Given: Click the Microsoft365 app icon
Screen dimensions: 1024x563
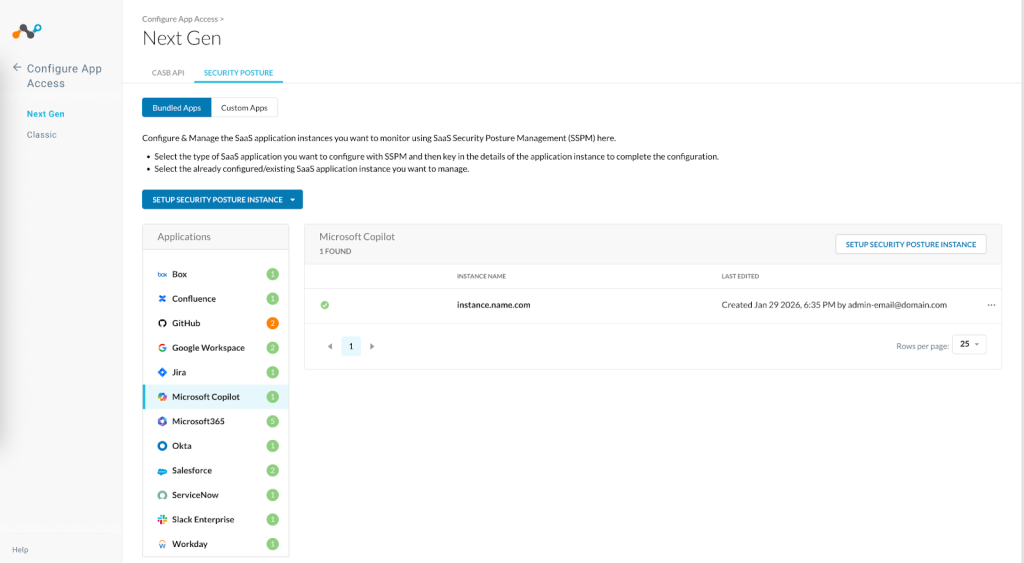Looking at the screenshot, I should [162, 421].
